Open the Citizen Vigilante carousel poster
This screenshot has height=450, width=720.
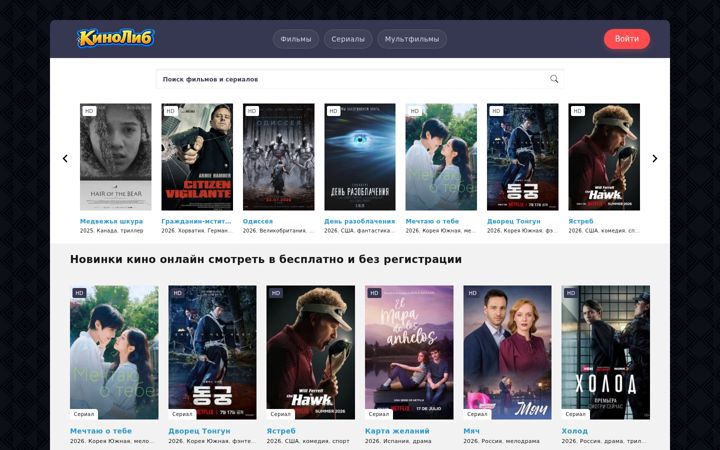197,157
